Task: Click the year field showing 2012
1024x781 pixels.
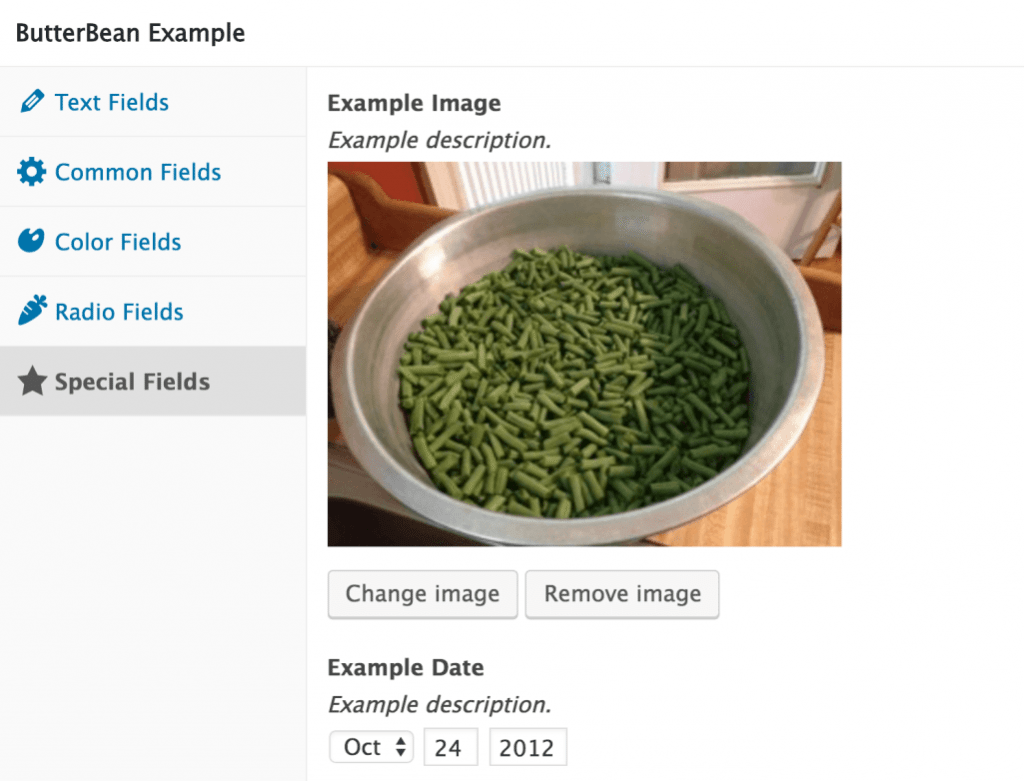Action: click(527, 747)
